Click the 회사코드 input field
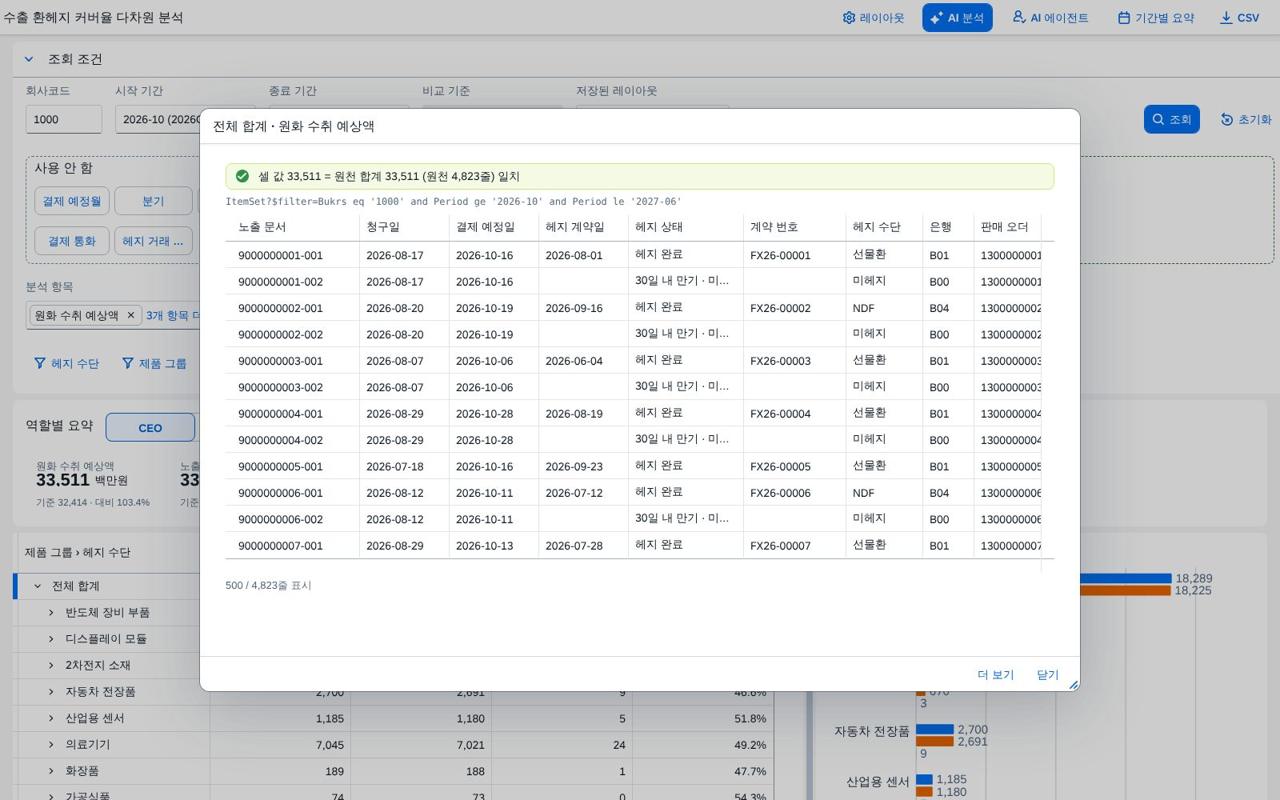 [x=63, y=119]
